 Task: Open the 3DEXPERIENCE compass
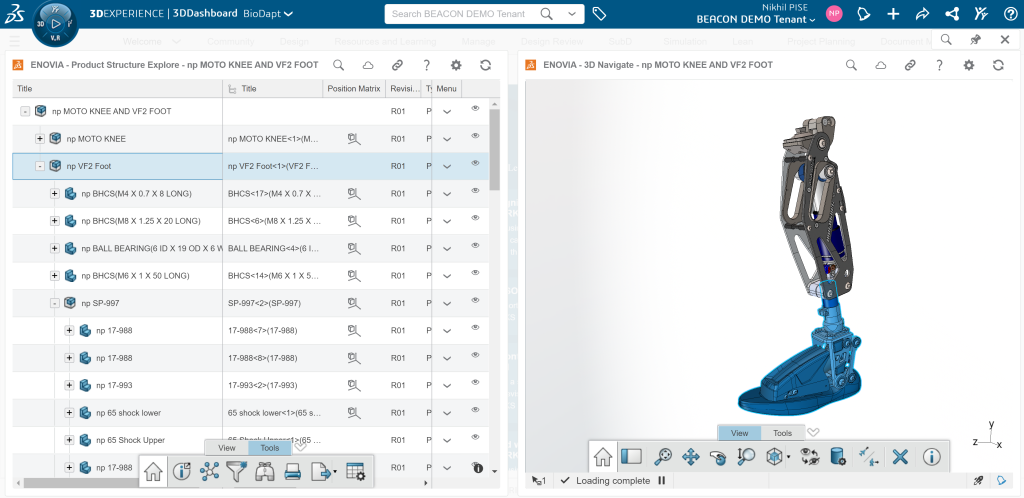pos(55,23)
